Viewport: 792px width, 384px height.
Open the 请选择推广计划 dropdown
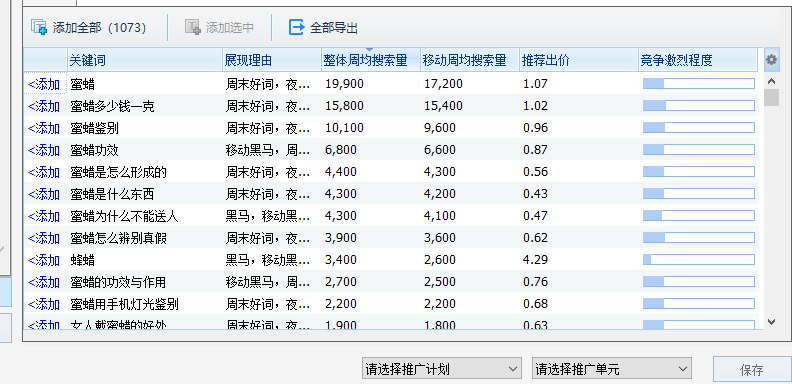441,369
